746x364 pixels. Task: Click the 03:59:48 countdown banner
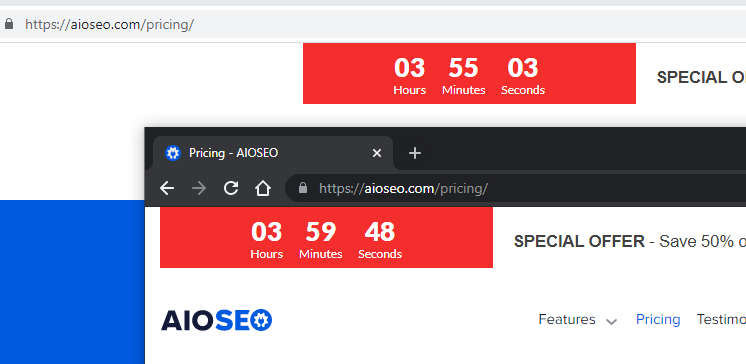(326, 237)
